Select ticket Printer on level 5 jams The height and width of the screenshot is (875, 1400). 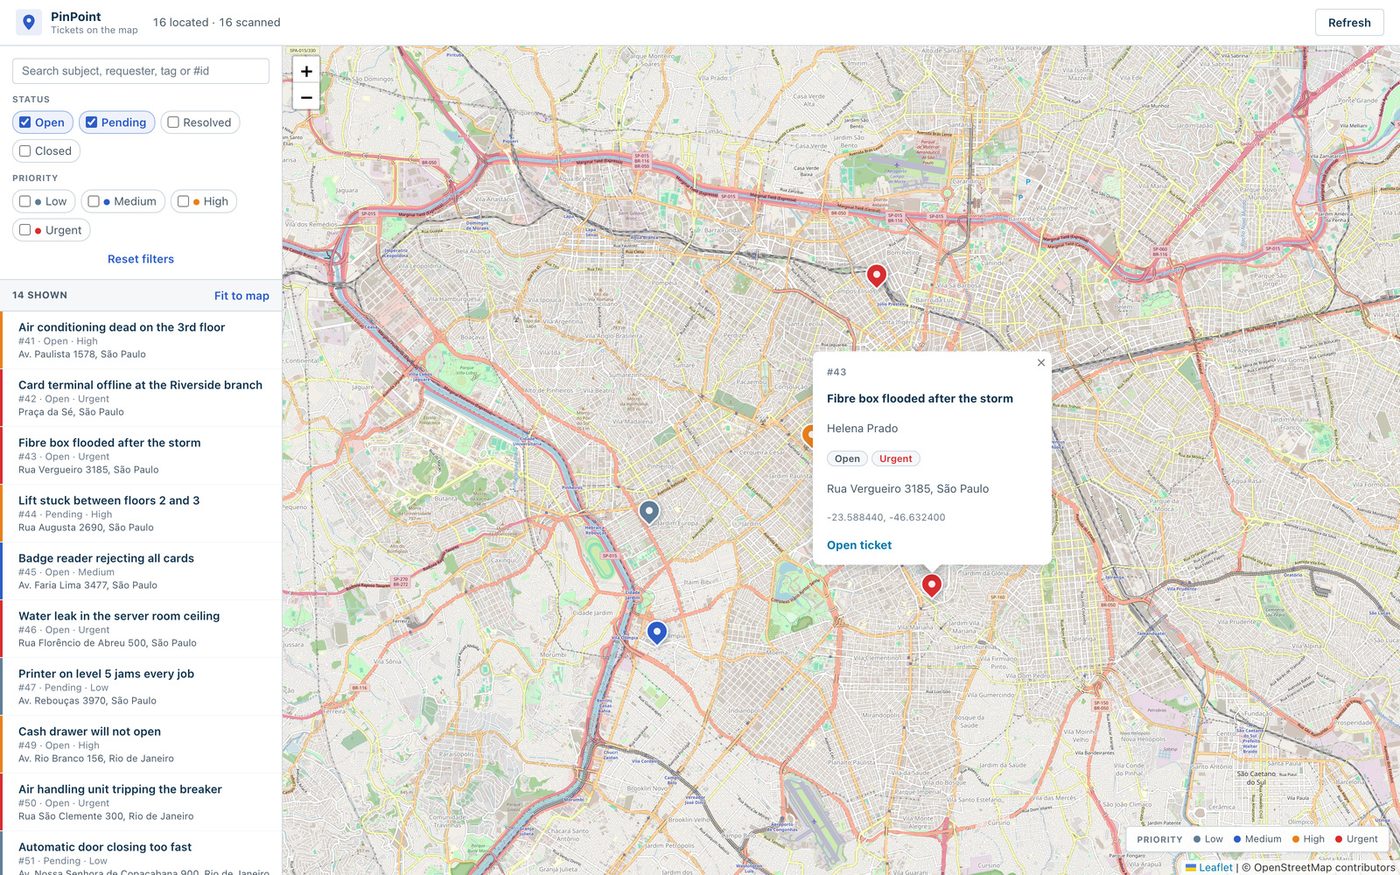click(141, 687)
